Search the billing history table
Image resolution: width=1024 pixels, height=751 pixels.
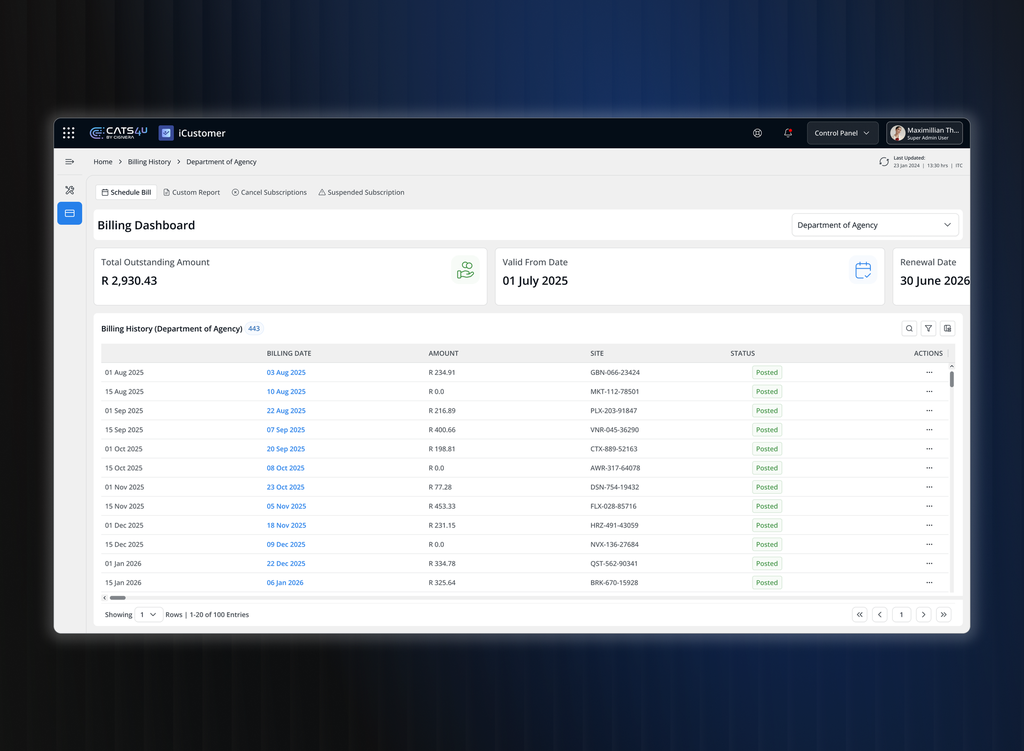[x=909, y=328]
